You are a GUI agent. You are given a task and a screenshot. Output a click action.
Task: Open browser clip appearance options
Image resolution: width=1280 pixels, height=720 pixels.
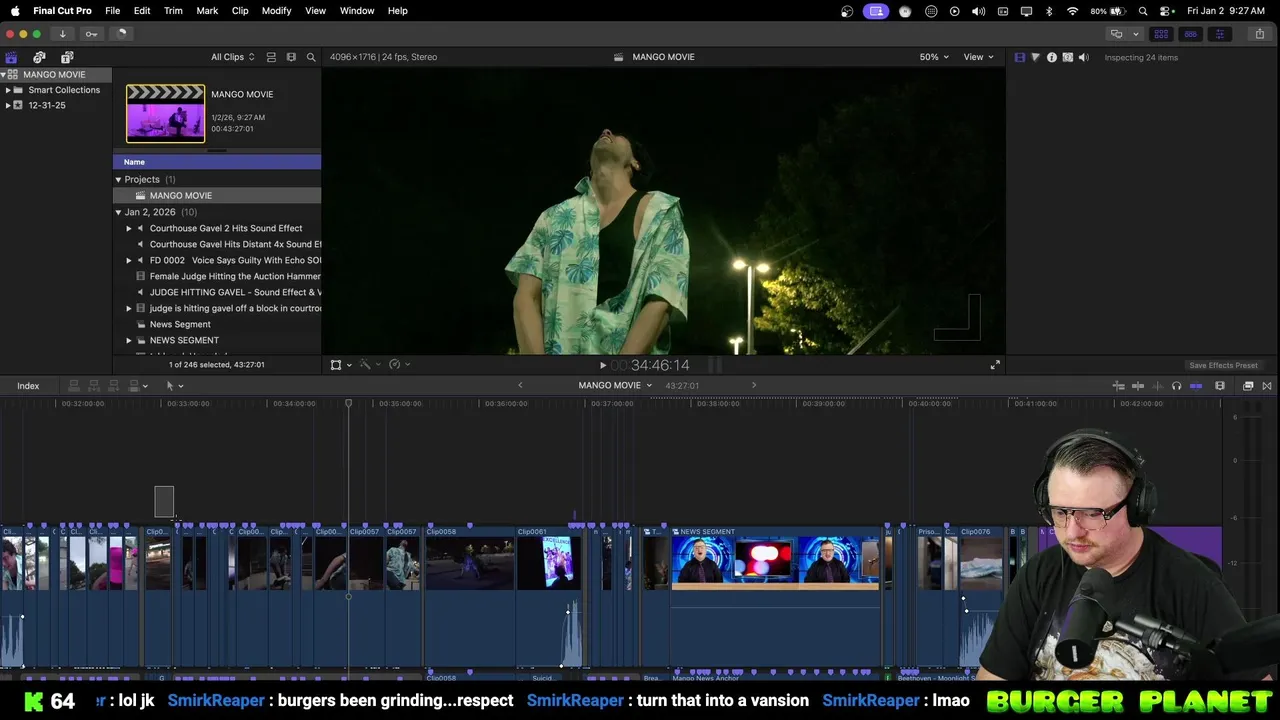(x=291, y=57)
